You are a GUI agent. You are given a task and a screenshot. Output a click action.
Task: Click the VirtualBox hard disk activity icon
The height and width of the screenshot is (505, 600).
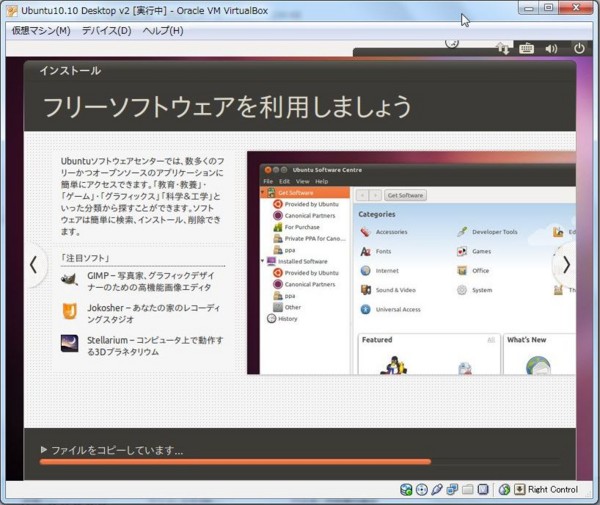(x=406, y=489)
